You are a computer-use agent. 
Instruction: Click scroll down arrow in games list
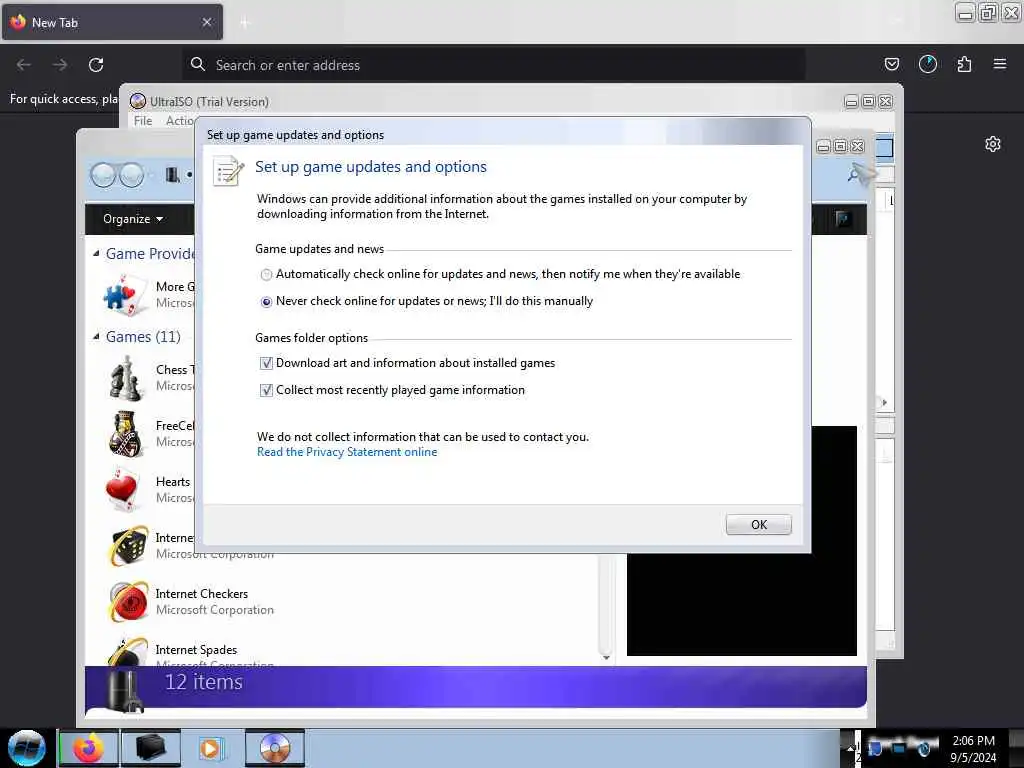(x=606, y=658)
